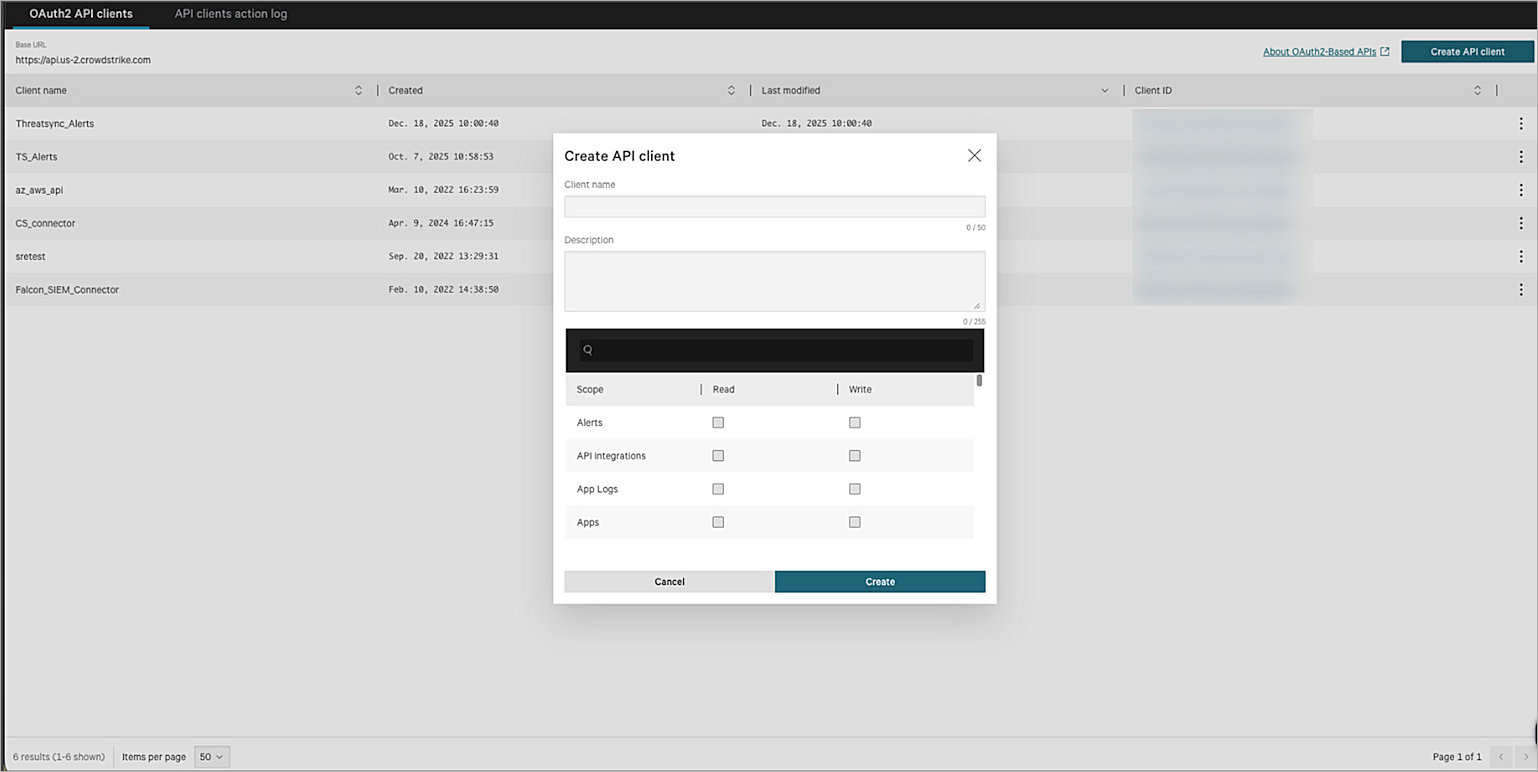Open Items per page dropdown
This screenshot has height=772, width=1538.
pos(212,757)
